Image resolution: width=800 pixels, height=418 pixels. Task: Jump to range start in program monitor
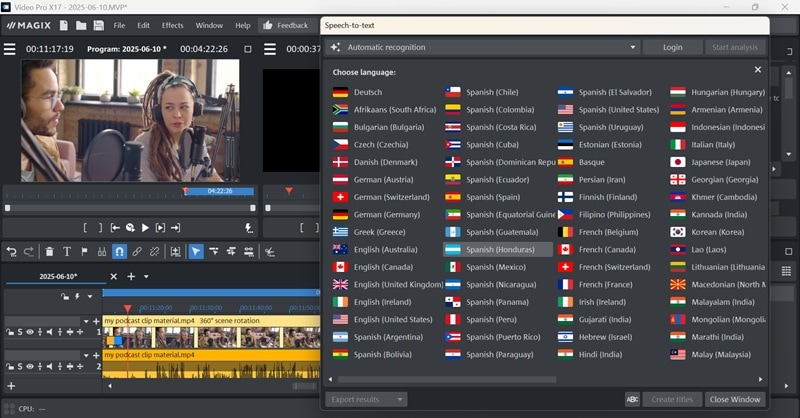pos(115,228)
